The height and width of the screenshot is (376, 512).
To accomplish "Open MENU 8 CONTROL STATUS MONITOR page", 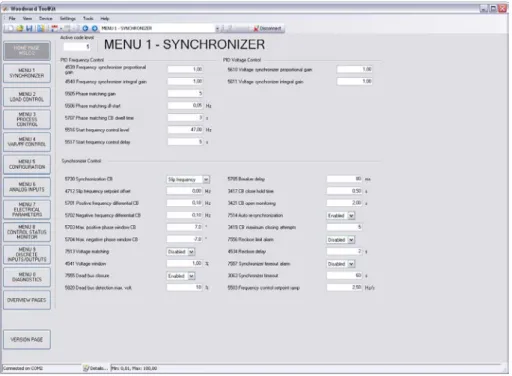I will 27,232.
